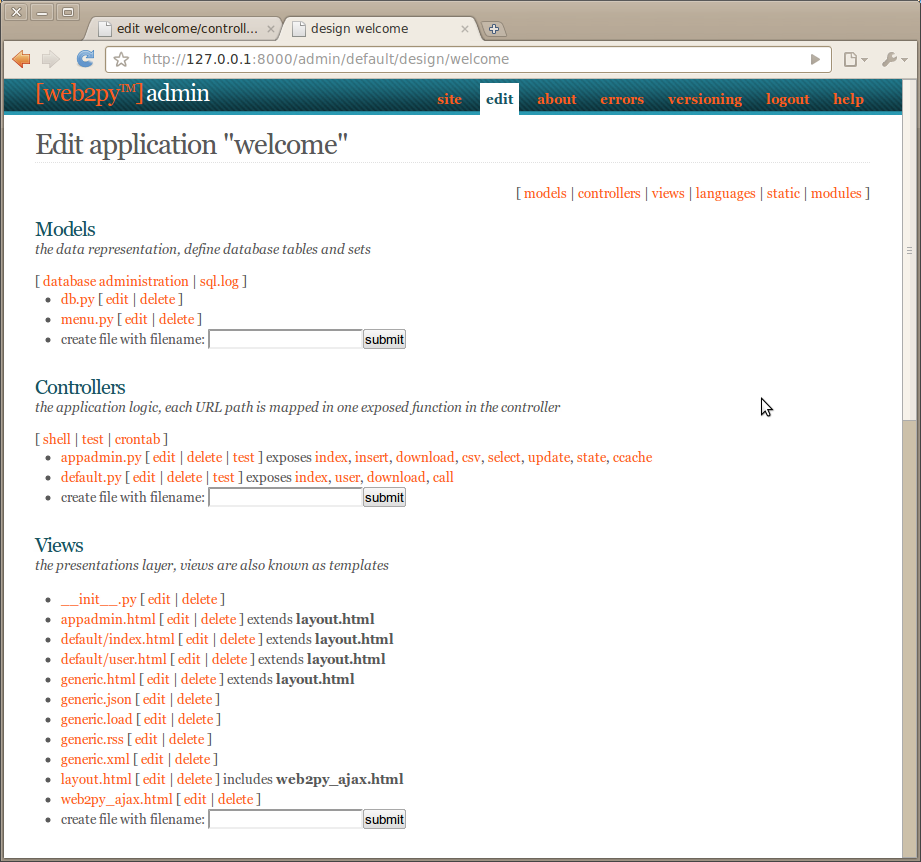The image size is (921, 862).
Task: Click 'logout' in the admin menu
Action: coord(788,99)
